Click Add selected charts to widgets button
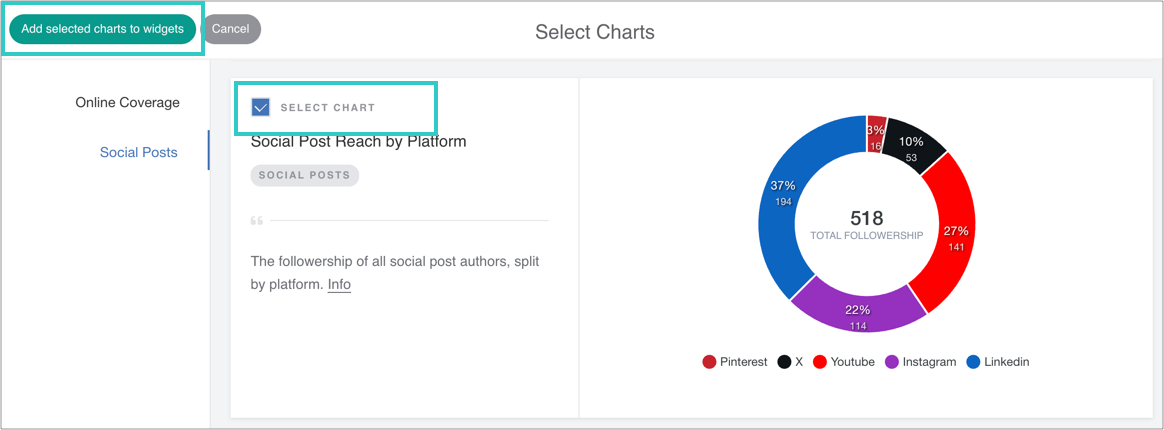This screenshot has height=430, width=1164. pos(102,29)
